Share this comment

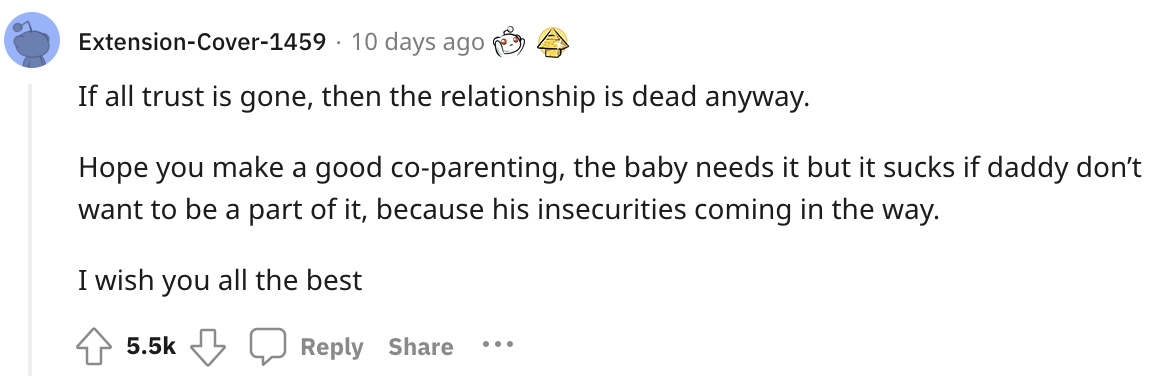[x=421, y=346]
